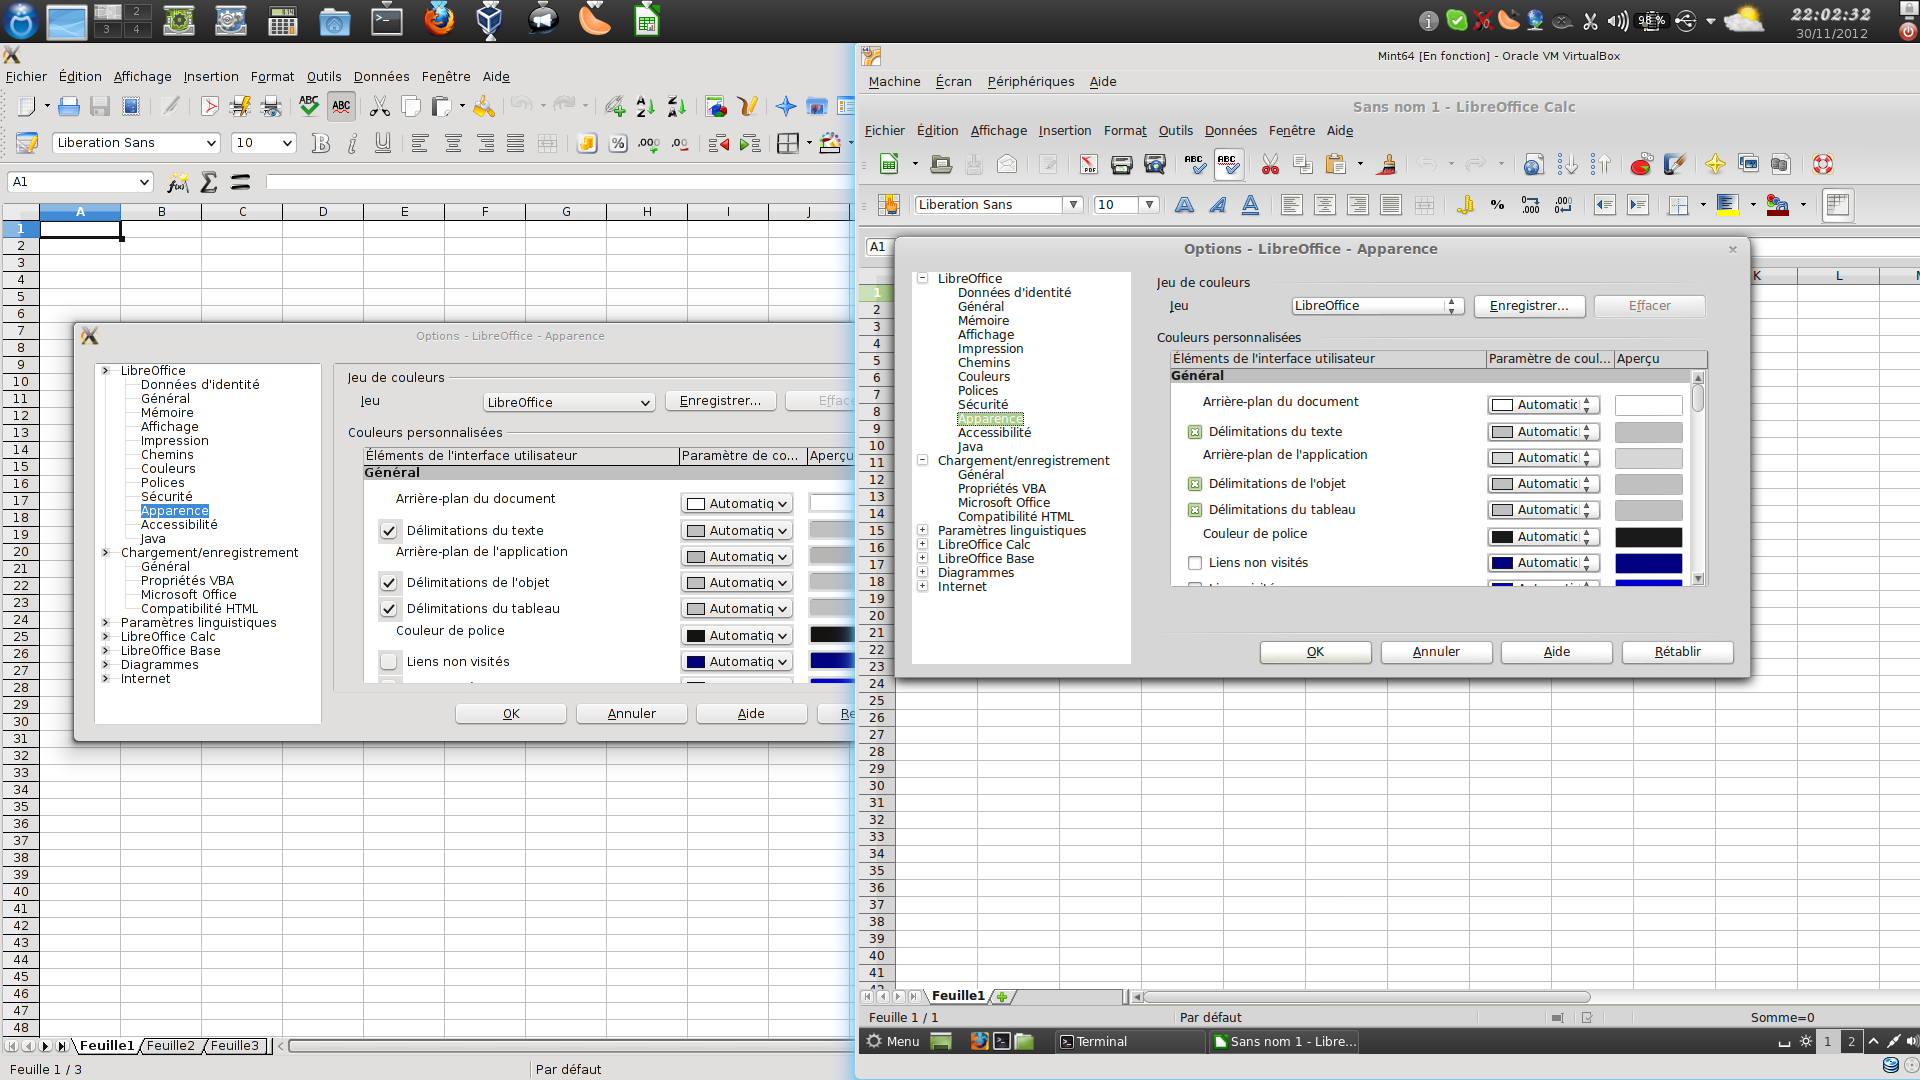Toggle Délimitations de l'objet checkbox in right dialog
The height and width of the screenshot is (1080, 1920).
click(1194, 484)
